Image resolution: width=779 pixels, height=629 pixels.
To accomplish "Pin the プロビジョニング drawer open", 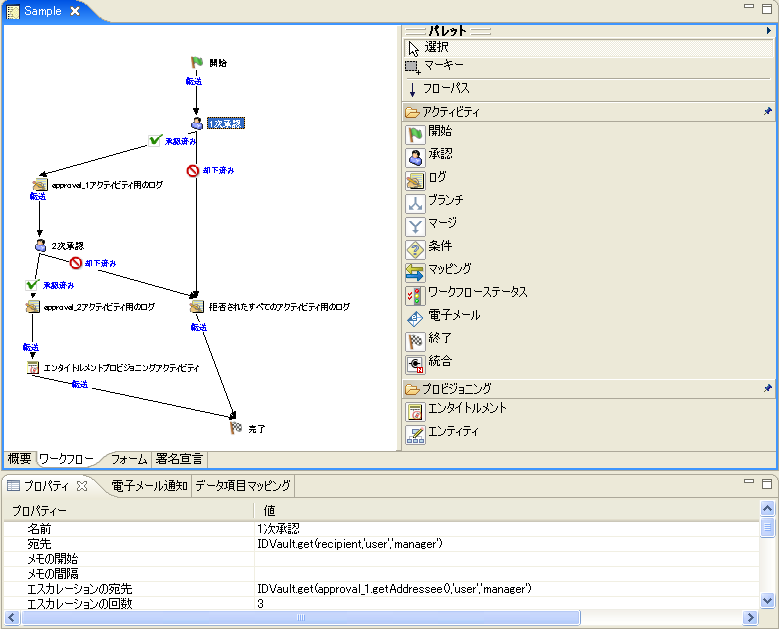I will tap(768, 388).
